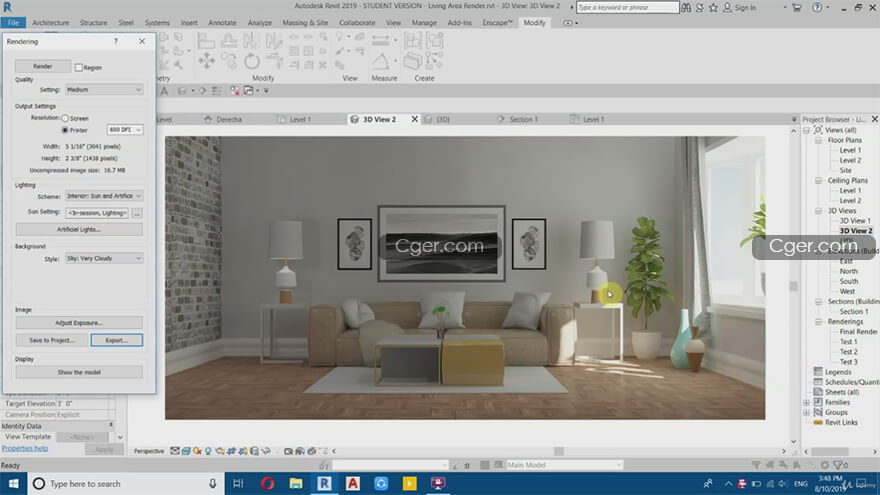The image size is (880, 495).
Task: Collapse the Renderings tree node
Action: click(x=818, y=322)
